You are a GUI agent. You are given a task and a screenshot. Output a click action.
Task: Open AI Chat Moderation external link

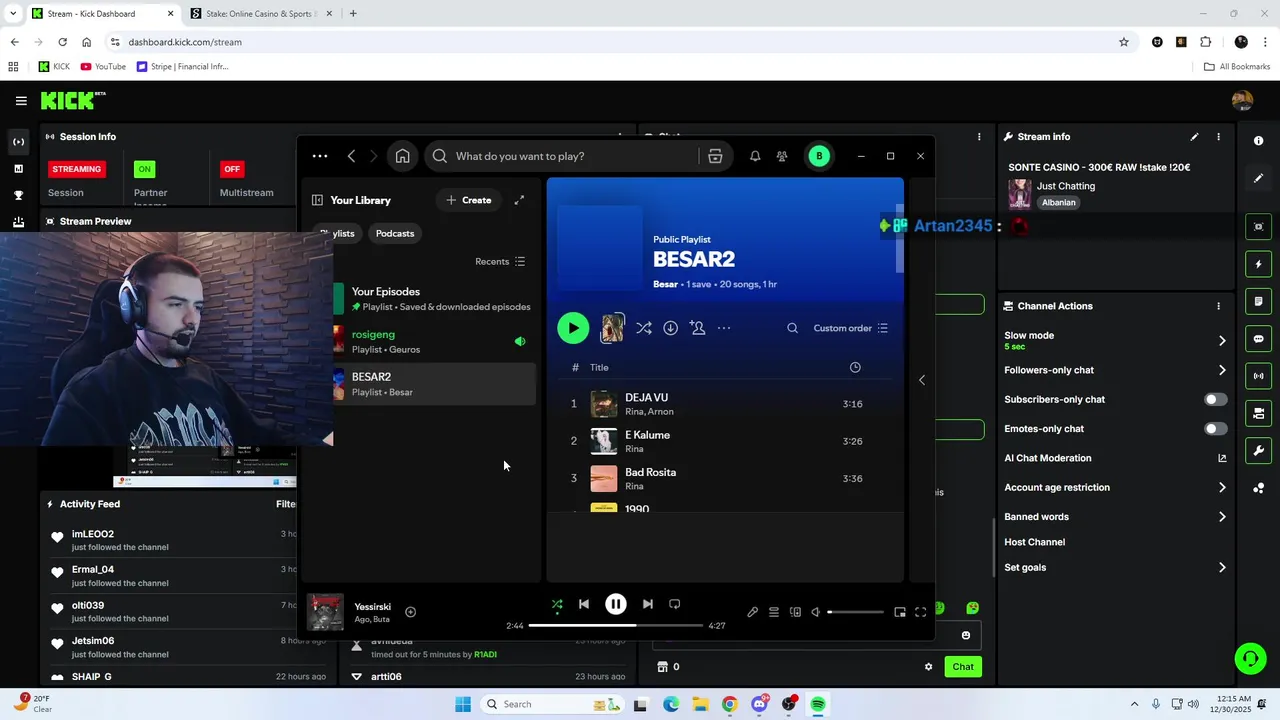1222,458
